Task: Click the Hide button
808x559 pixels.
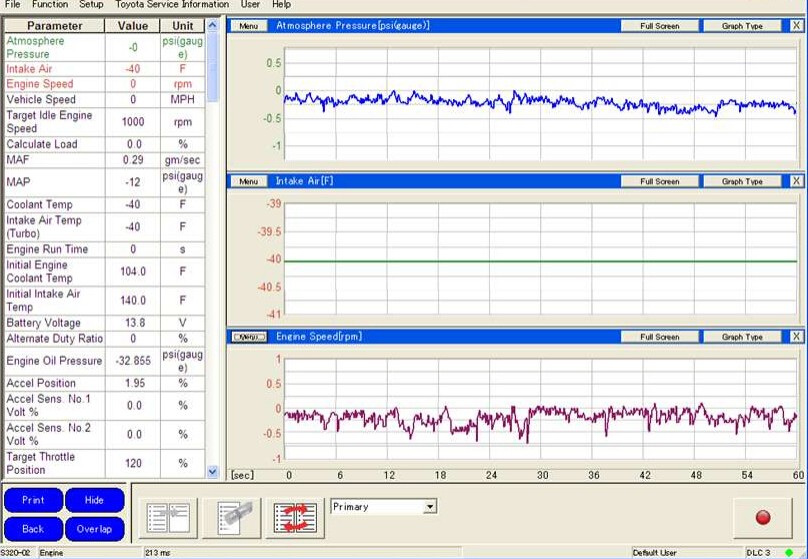Action: point(94,500)
